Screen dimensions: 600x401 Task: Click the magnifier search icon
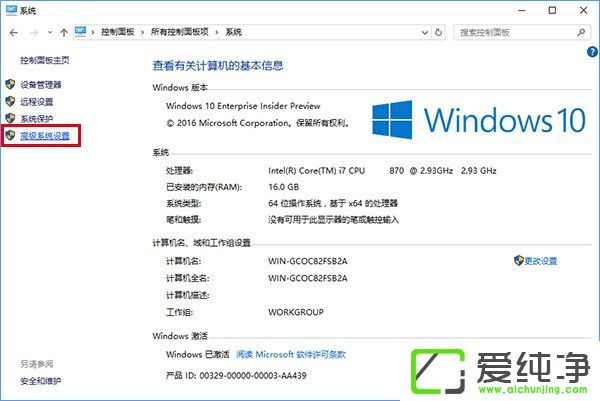pos(581,33)
